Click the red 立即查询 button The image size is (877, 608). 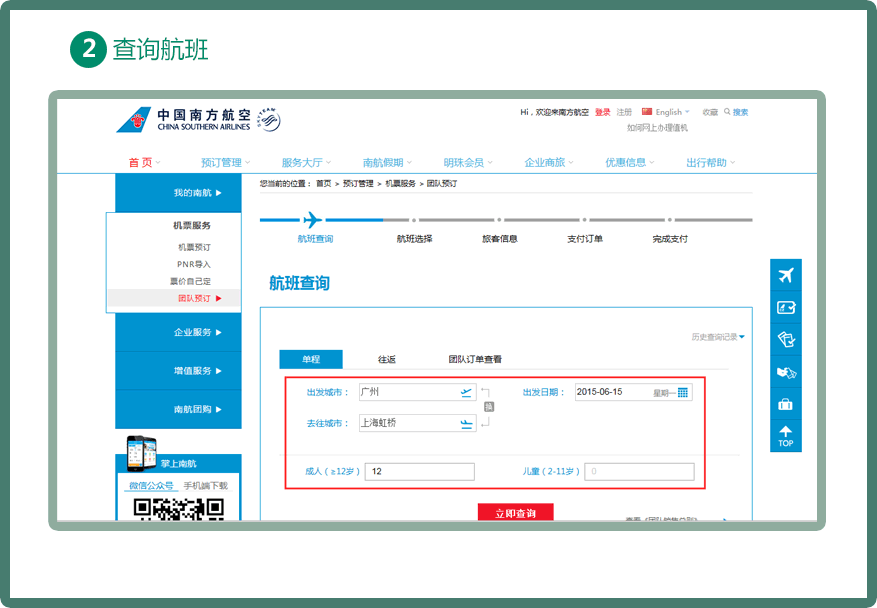click(515, 512)
